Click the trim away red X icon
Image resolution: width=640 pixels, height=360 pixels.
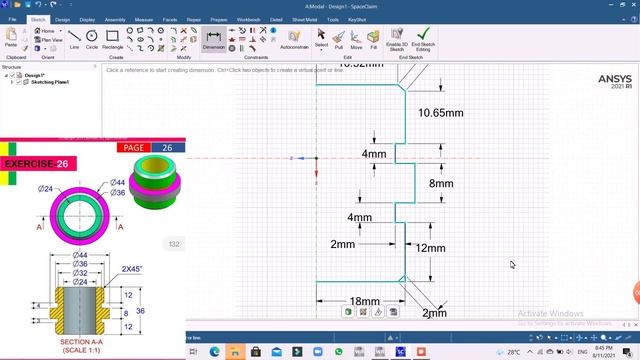(184, 31)
